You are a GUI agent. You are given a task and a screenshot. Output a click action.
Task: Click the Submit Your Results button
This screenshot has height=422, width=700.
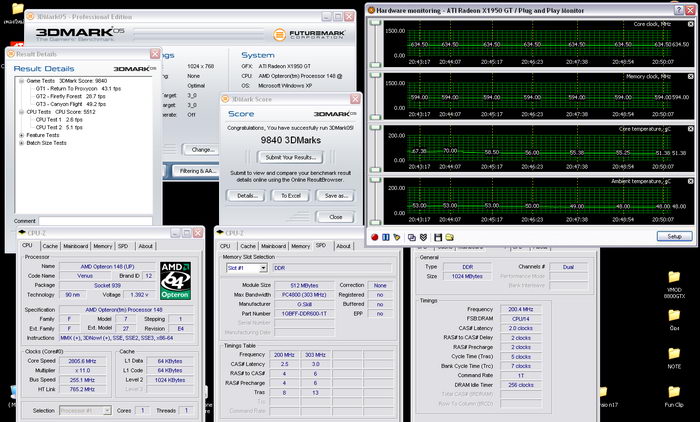[291, 157]
